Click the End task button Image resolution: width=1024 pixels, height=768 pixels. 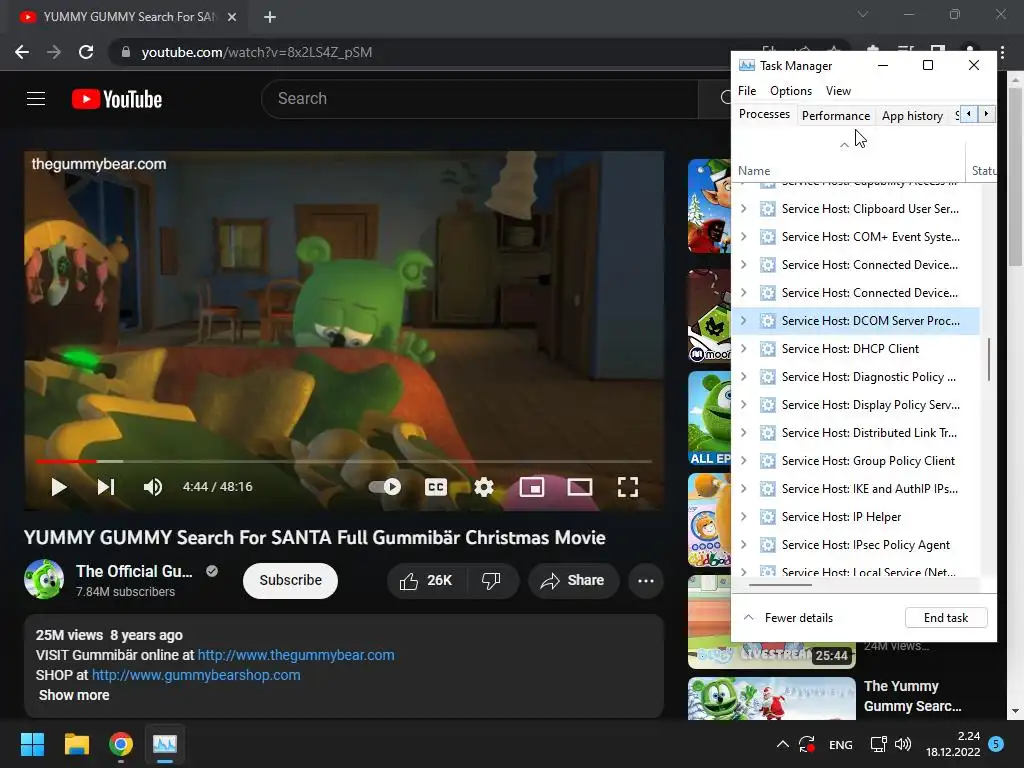tap(946, 618)
